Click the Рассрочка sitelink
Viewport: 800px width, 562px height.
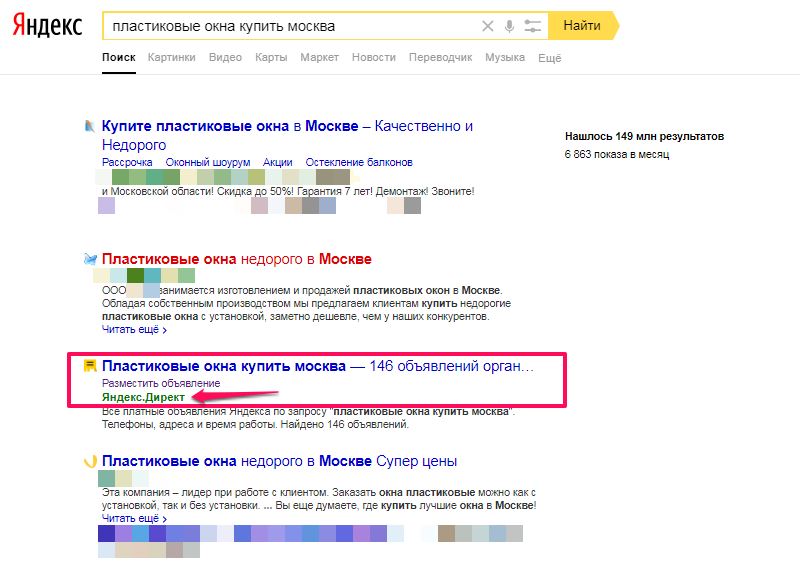click(127, 162)
